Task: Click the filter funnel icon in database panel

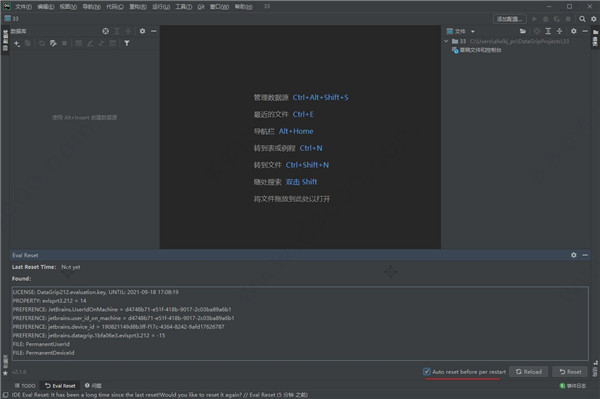Action: 127,44
